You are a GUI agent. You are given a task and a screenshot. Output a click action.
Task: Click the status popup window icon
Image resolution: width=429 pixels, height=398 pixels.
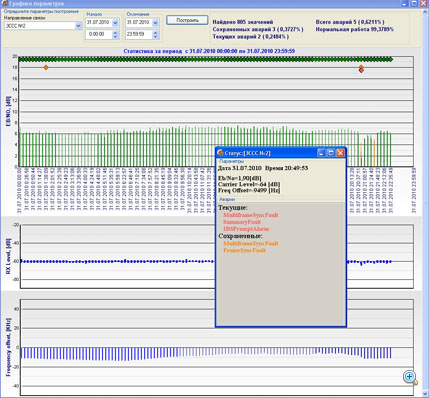(220, 153)
